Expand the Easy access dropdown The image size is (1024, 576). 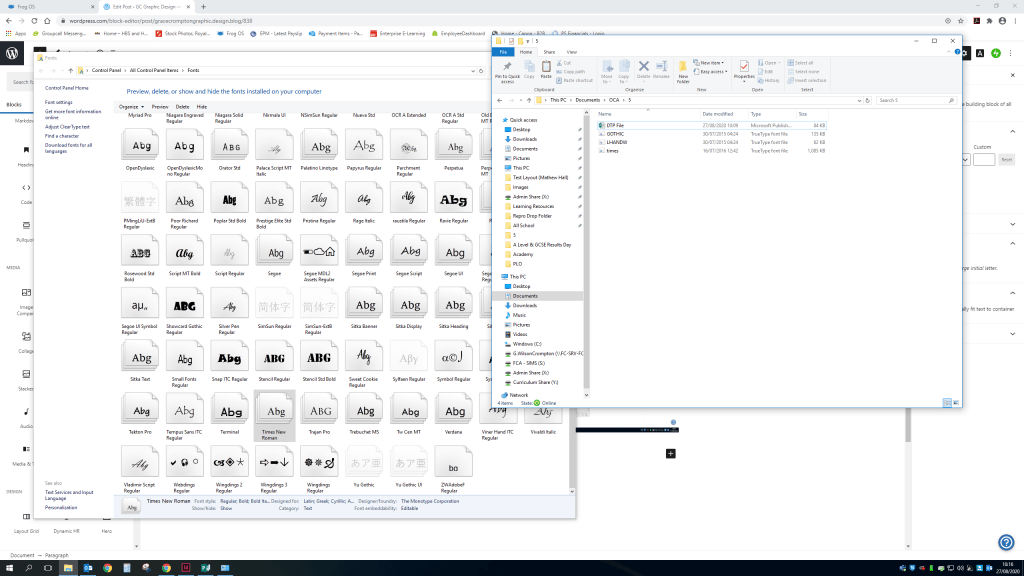tap(712, 72)
